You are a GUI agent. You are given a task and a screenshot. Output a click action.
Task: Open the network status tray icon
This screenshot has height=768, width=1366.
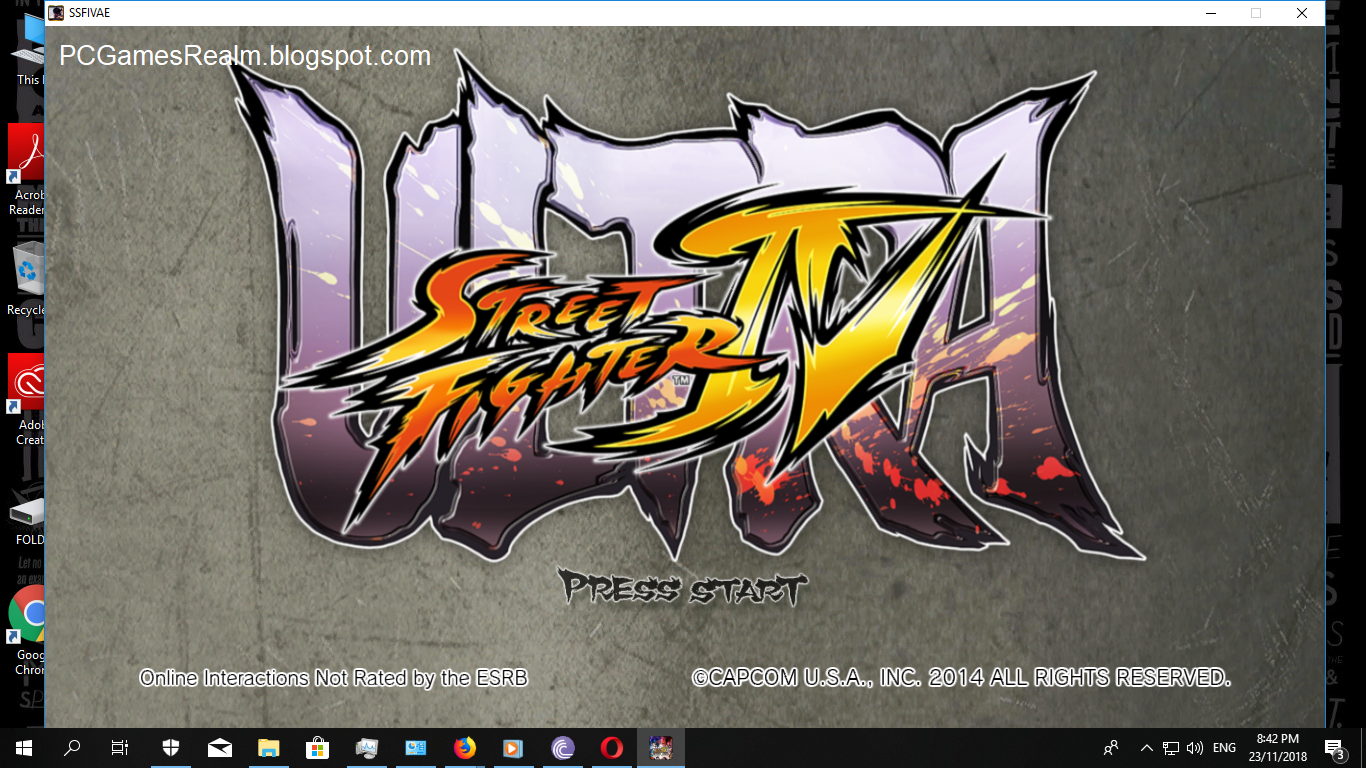(1171, 747)
